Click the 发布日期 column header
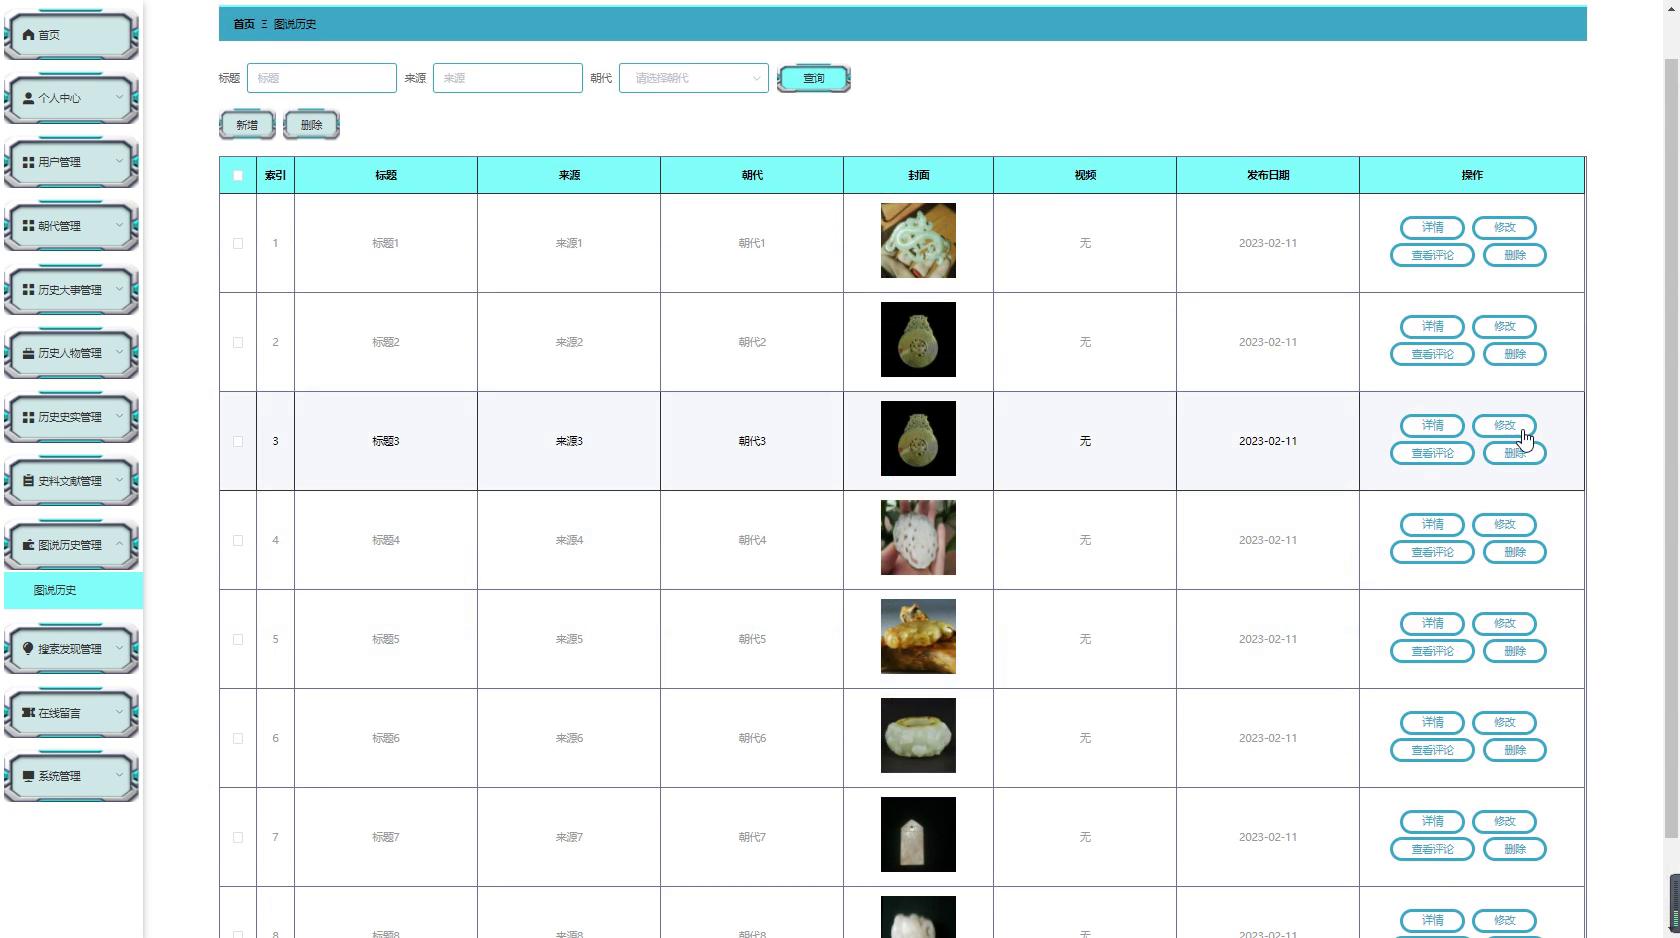Screen dimensions: 1680x938 (1268, 175)
